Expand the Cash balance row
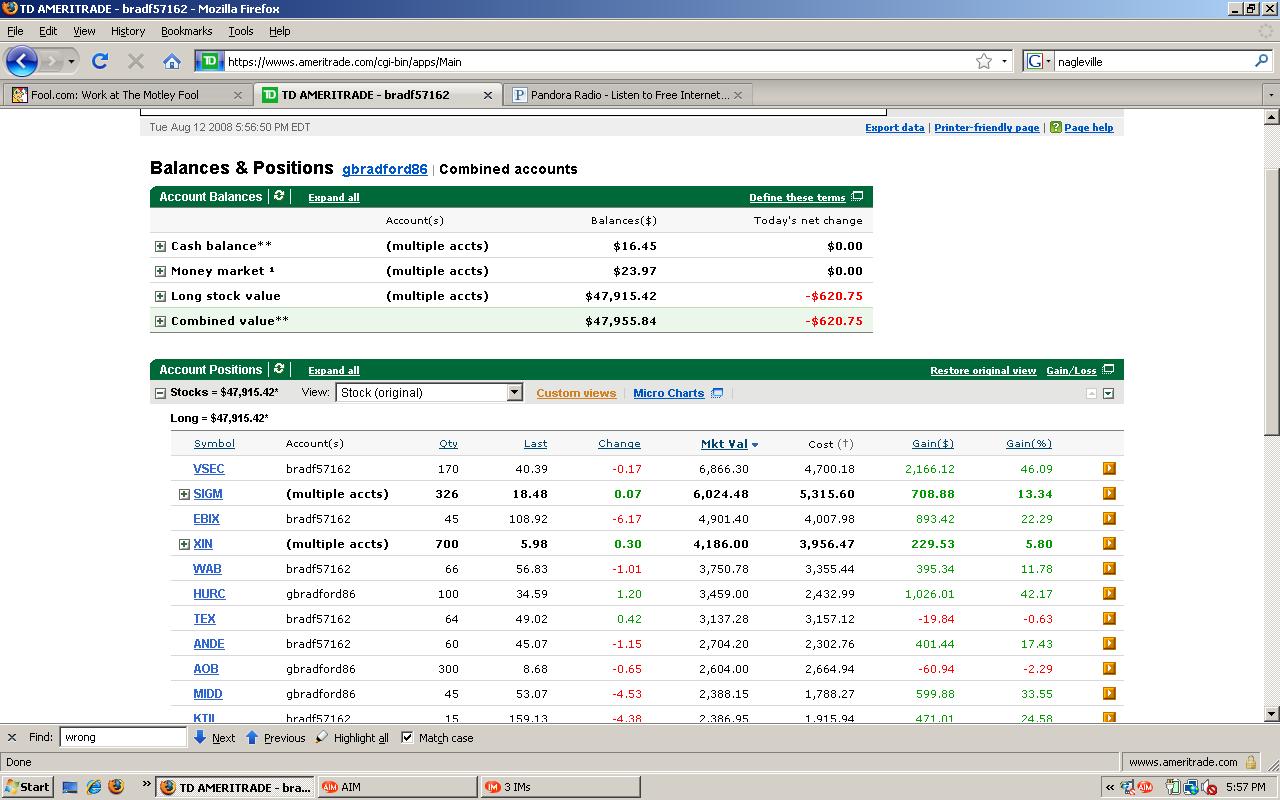1280x800 pixels. [160, 246]
